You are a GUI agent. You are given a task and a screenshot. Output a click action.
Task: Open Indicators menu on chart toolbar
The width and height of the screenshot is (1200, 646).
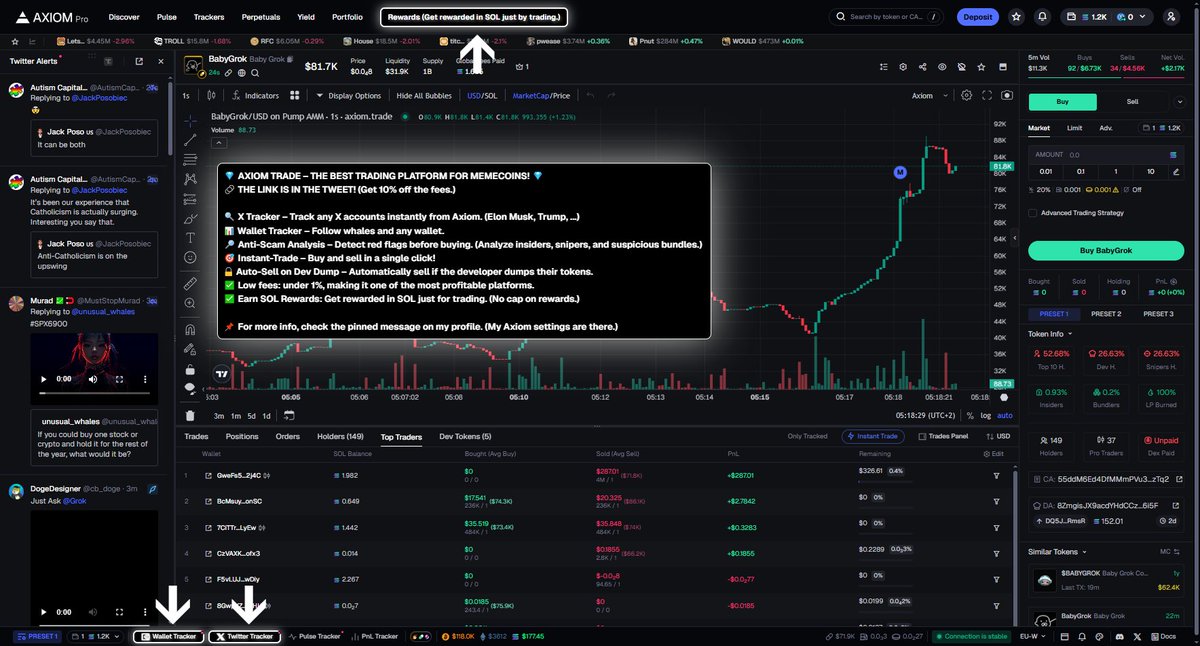[x=255, y=96]
